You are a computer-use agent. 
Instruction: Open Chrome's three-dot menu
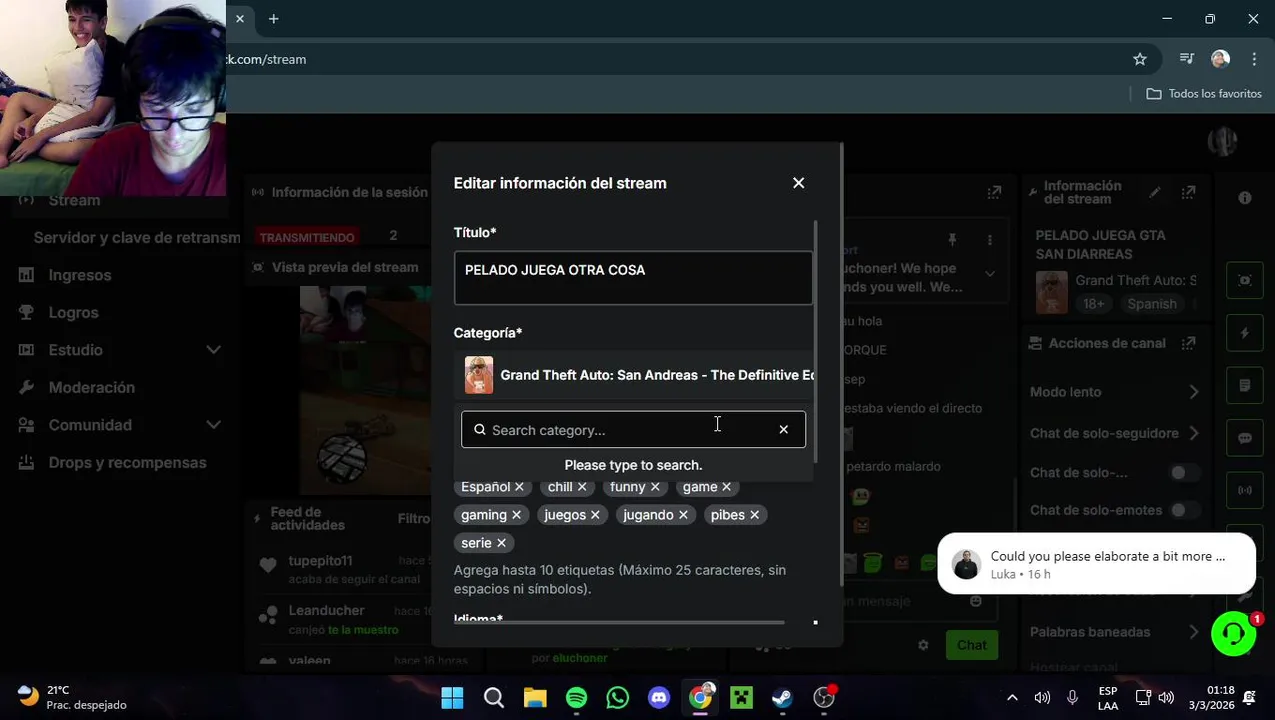1253,59
